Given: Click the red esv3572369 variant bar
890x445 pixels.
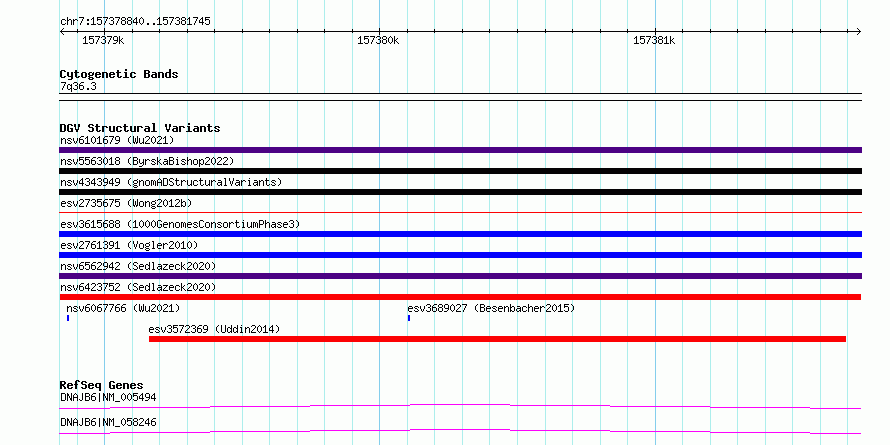Looking at the screenshot, I should (x=497, y=339).
